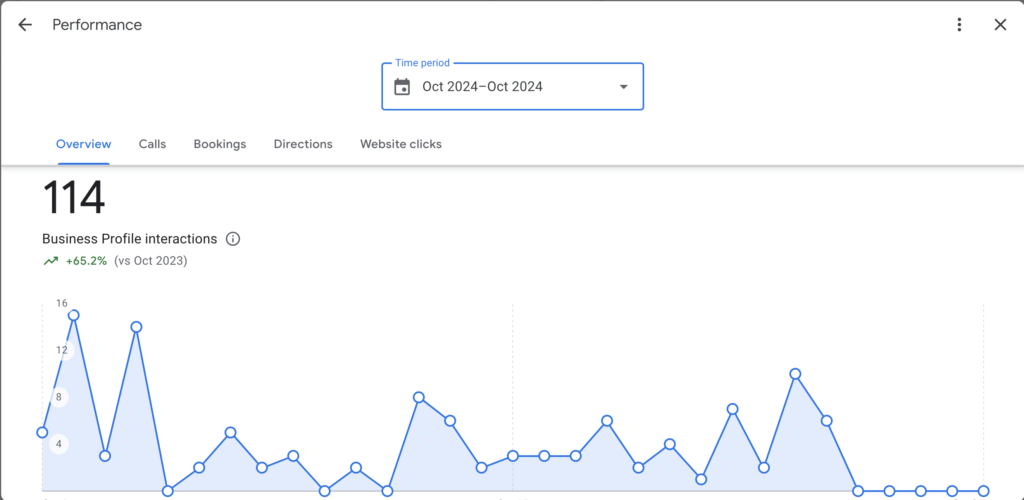1024x500 pixels.
Task: Go back using the left arrow
Action: coord(25,25)
